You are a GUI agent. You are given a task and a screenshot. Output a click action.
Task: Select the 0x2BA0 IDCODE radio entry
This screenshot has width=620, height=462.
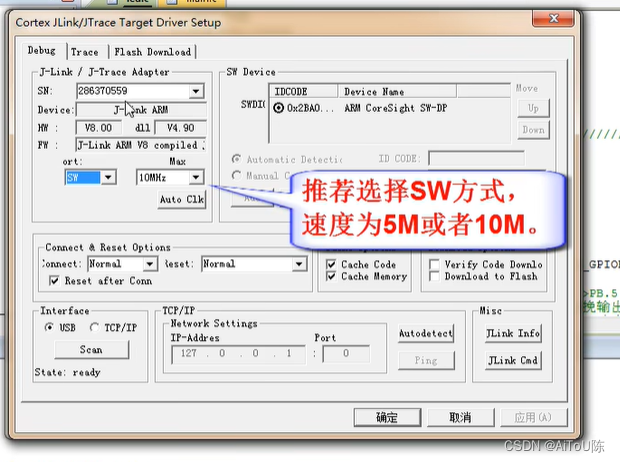click(279, 108)
